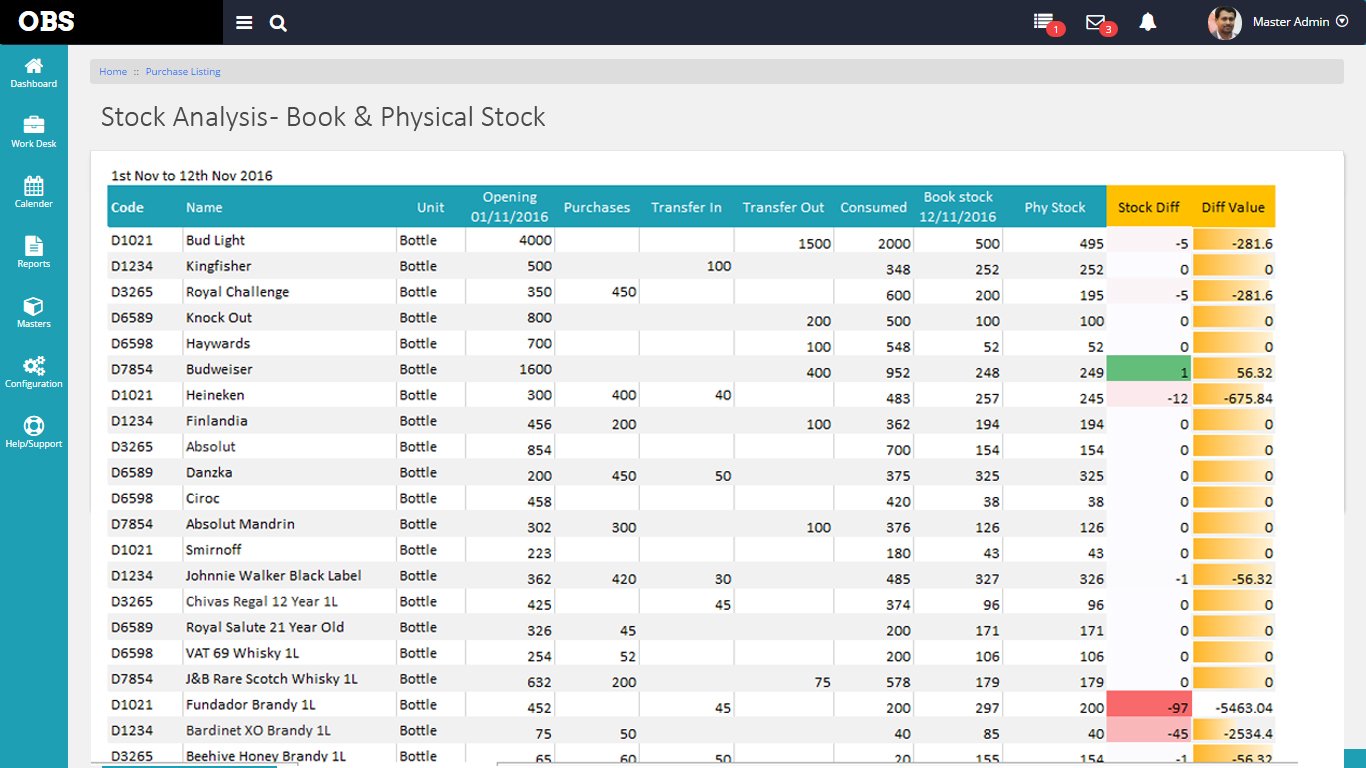Click the green Budweiser stock diff cell

pyautogui.click(x=1148, y=370)
